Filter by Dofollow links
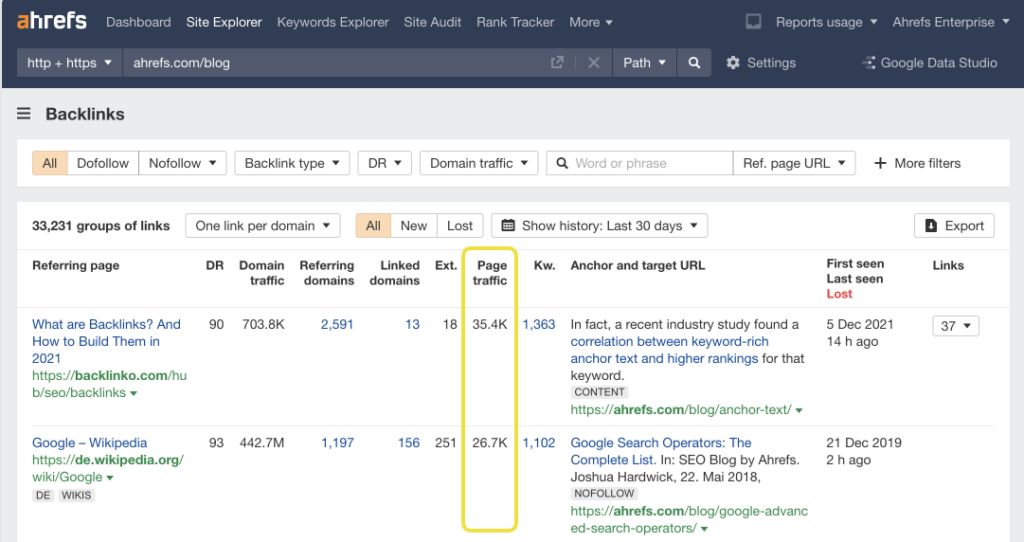Screen dimensions: 1024x542 coord(103,163)
